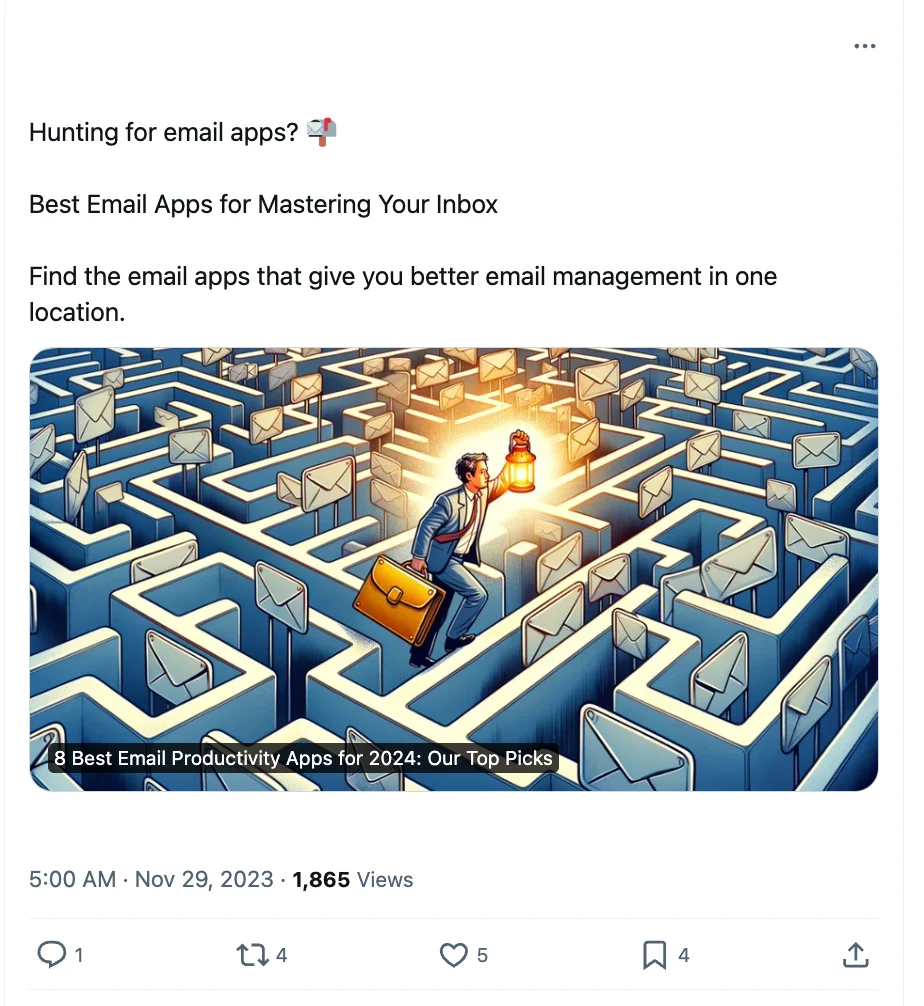
Task: Click the '8 Best Email Productivity Apps' caption
Action: (303, 758)
